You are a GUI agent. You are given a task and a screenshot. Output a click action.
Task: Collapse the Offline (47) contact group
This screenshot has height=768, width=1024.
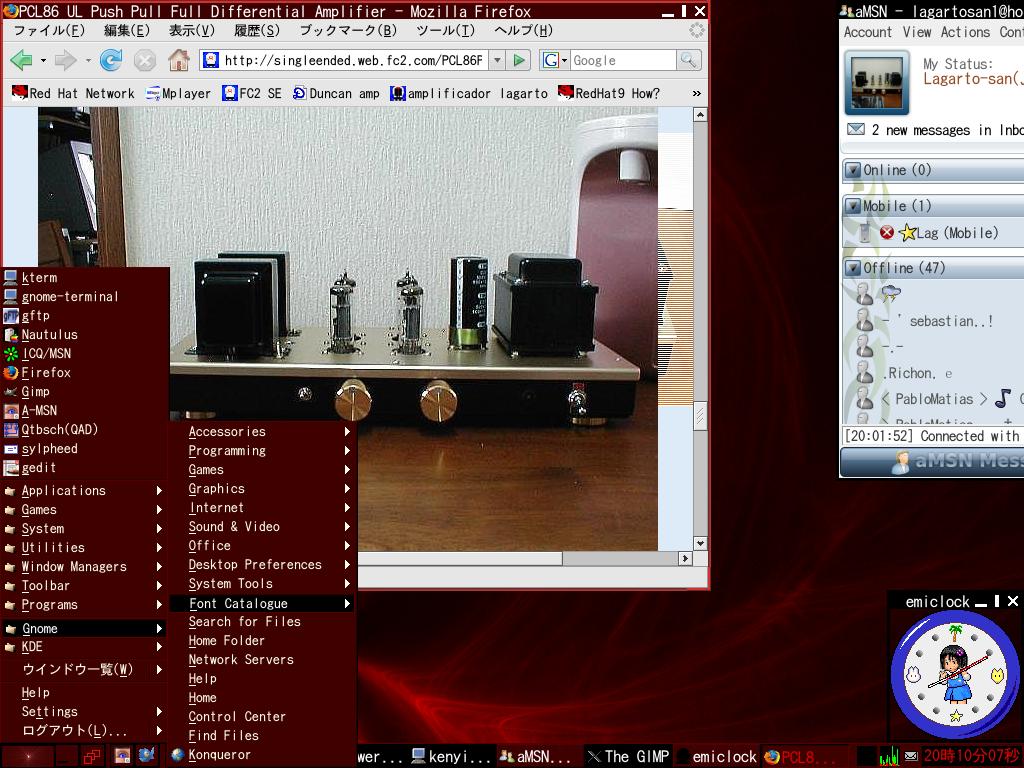click(x=853, y=268)
